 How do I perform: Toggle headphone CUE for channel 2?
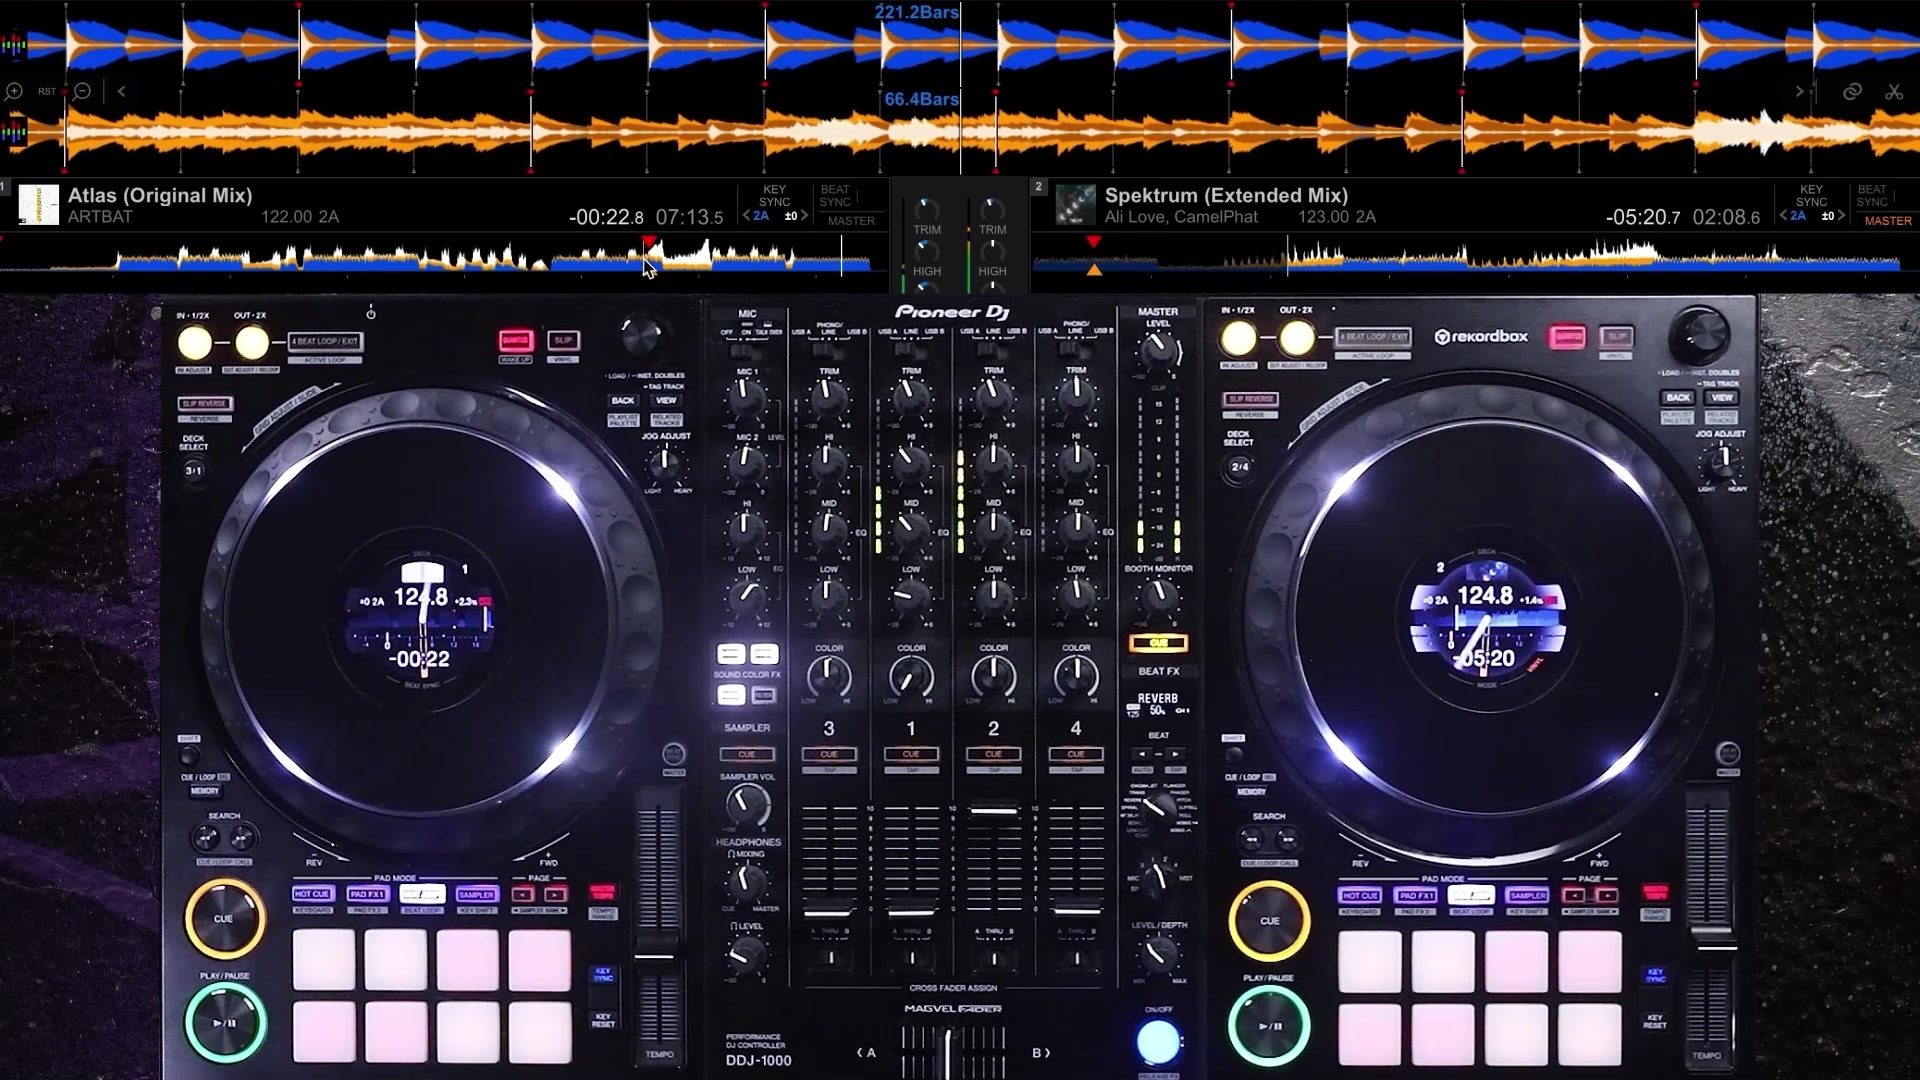tap(993, 754)
